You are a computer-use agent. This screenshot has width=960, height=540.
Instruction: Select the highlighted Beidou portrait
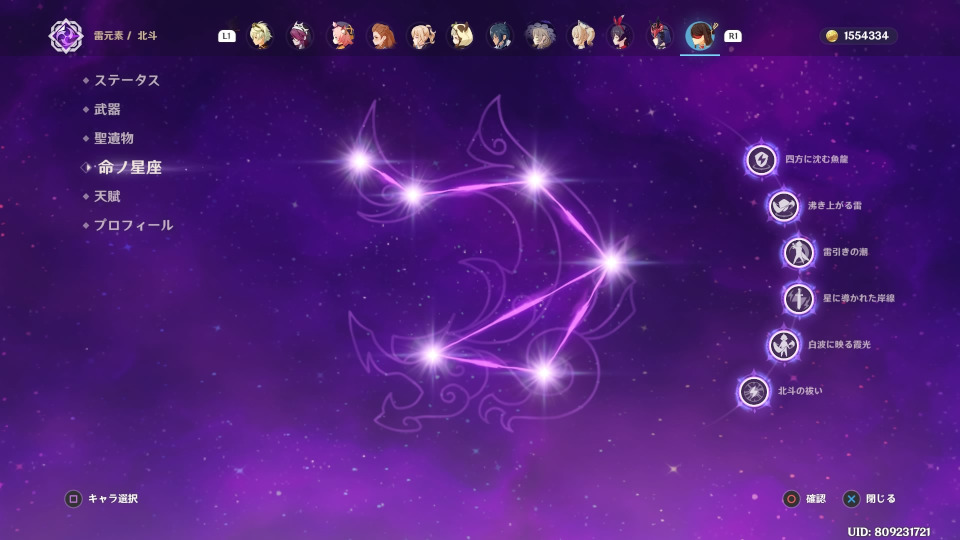point(700,36)
